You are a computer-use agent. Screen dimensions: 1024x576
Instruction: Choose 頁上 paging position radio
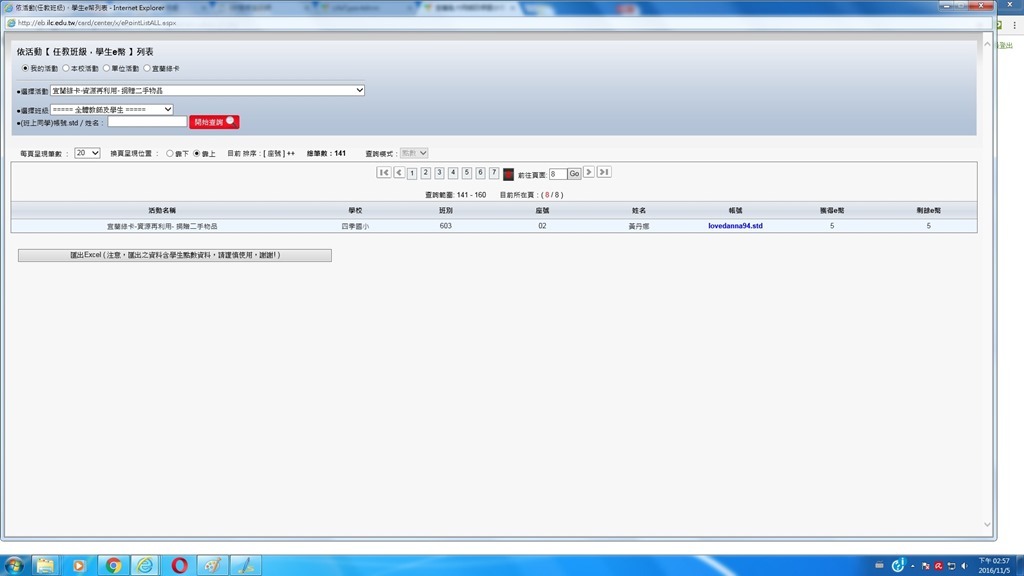point(197,153)
